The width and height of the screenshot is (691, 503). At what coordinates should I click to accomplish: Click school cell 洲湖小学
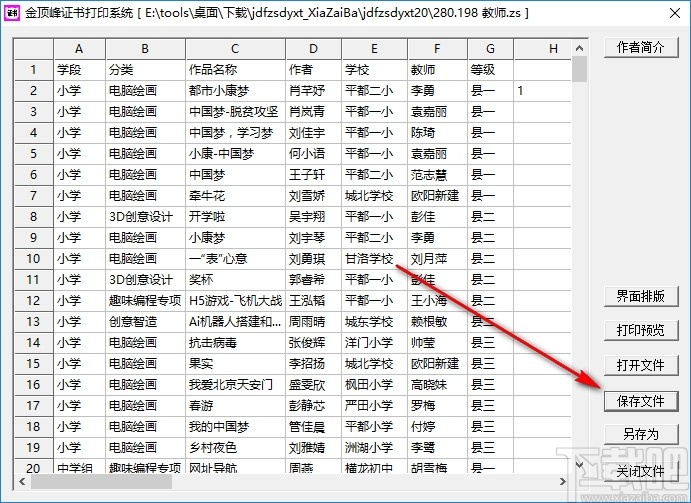pyautogui.click(x=375, y=447)
